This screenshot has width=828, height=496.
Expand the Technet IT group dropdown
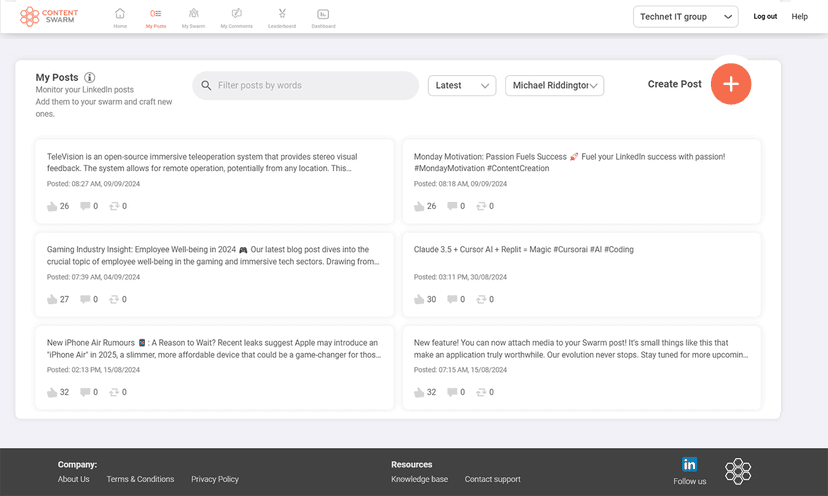tap(685, 16)
